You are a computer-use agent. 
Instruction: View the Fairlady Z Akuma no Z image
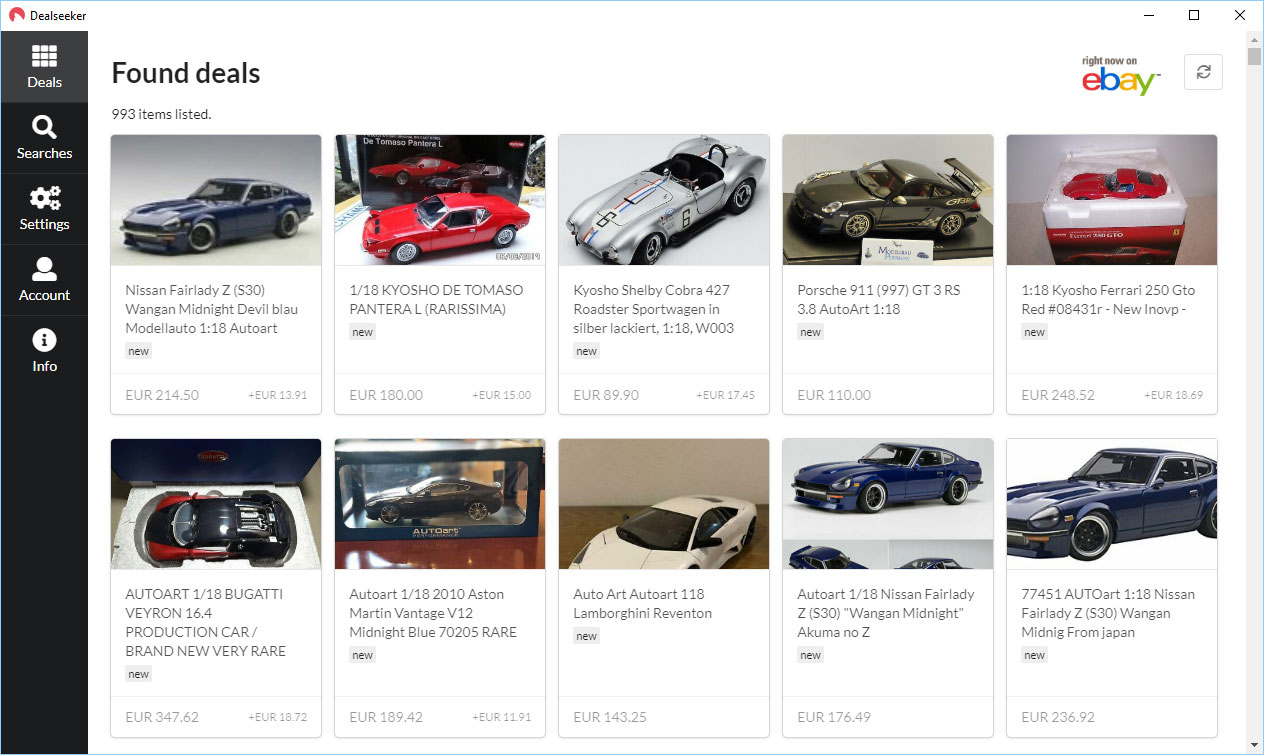point(888,504)
